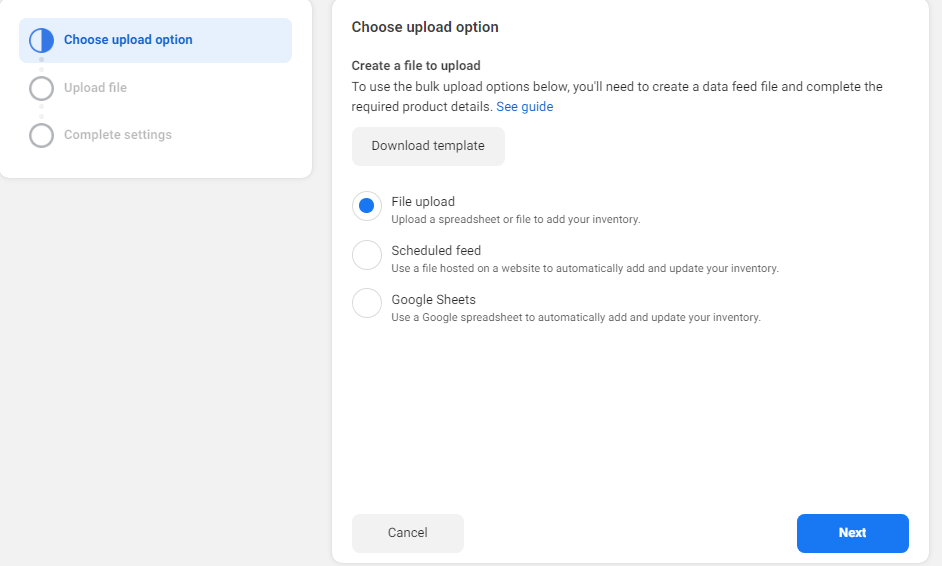This screenshot has width=942, height=566.
Task: Proceed with the blue Next button
Action: [x=852, y=533]
